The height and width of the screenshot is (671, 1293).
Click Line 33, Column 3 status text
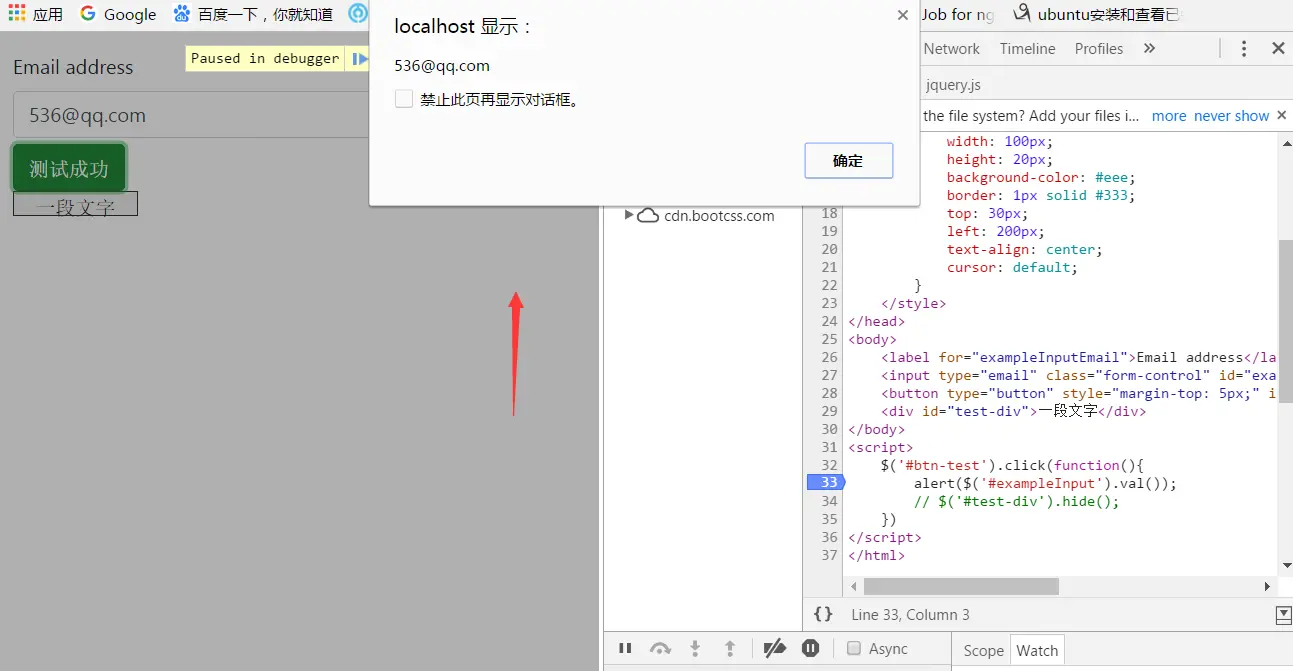click(910, 615)
